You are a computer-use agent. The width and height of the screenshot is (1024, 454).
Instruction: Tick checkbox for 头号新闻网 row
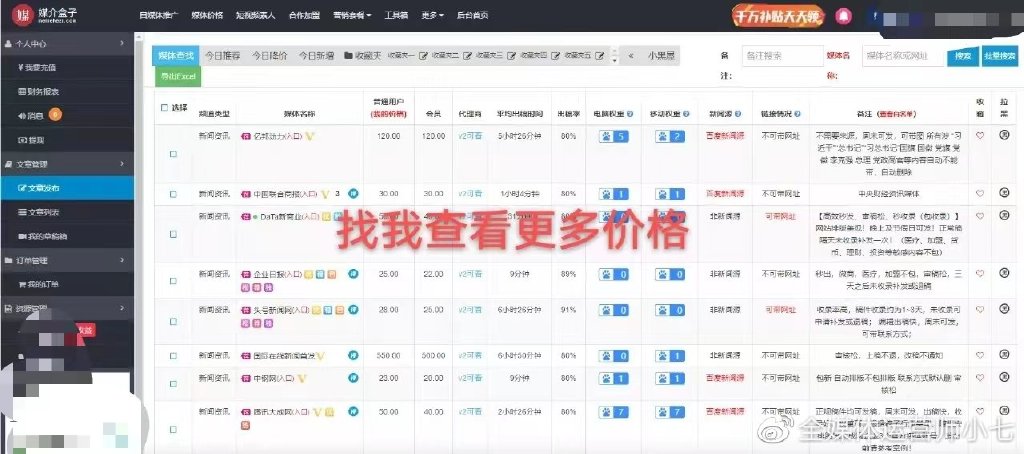point(173,321)
